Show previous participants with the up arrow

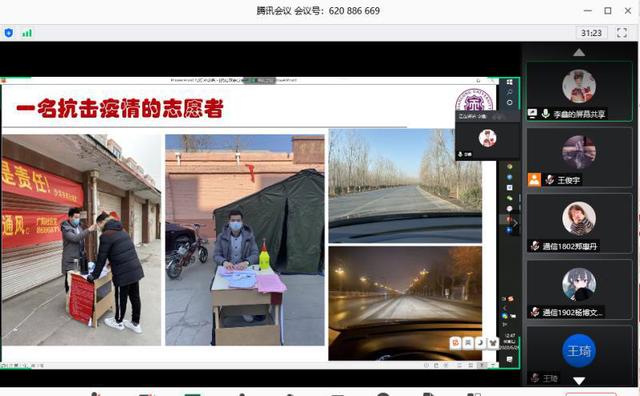(x=579, y=52)
